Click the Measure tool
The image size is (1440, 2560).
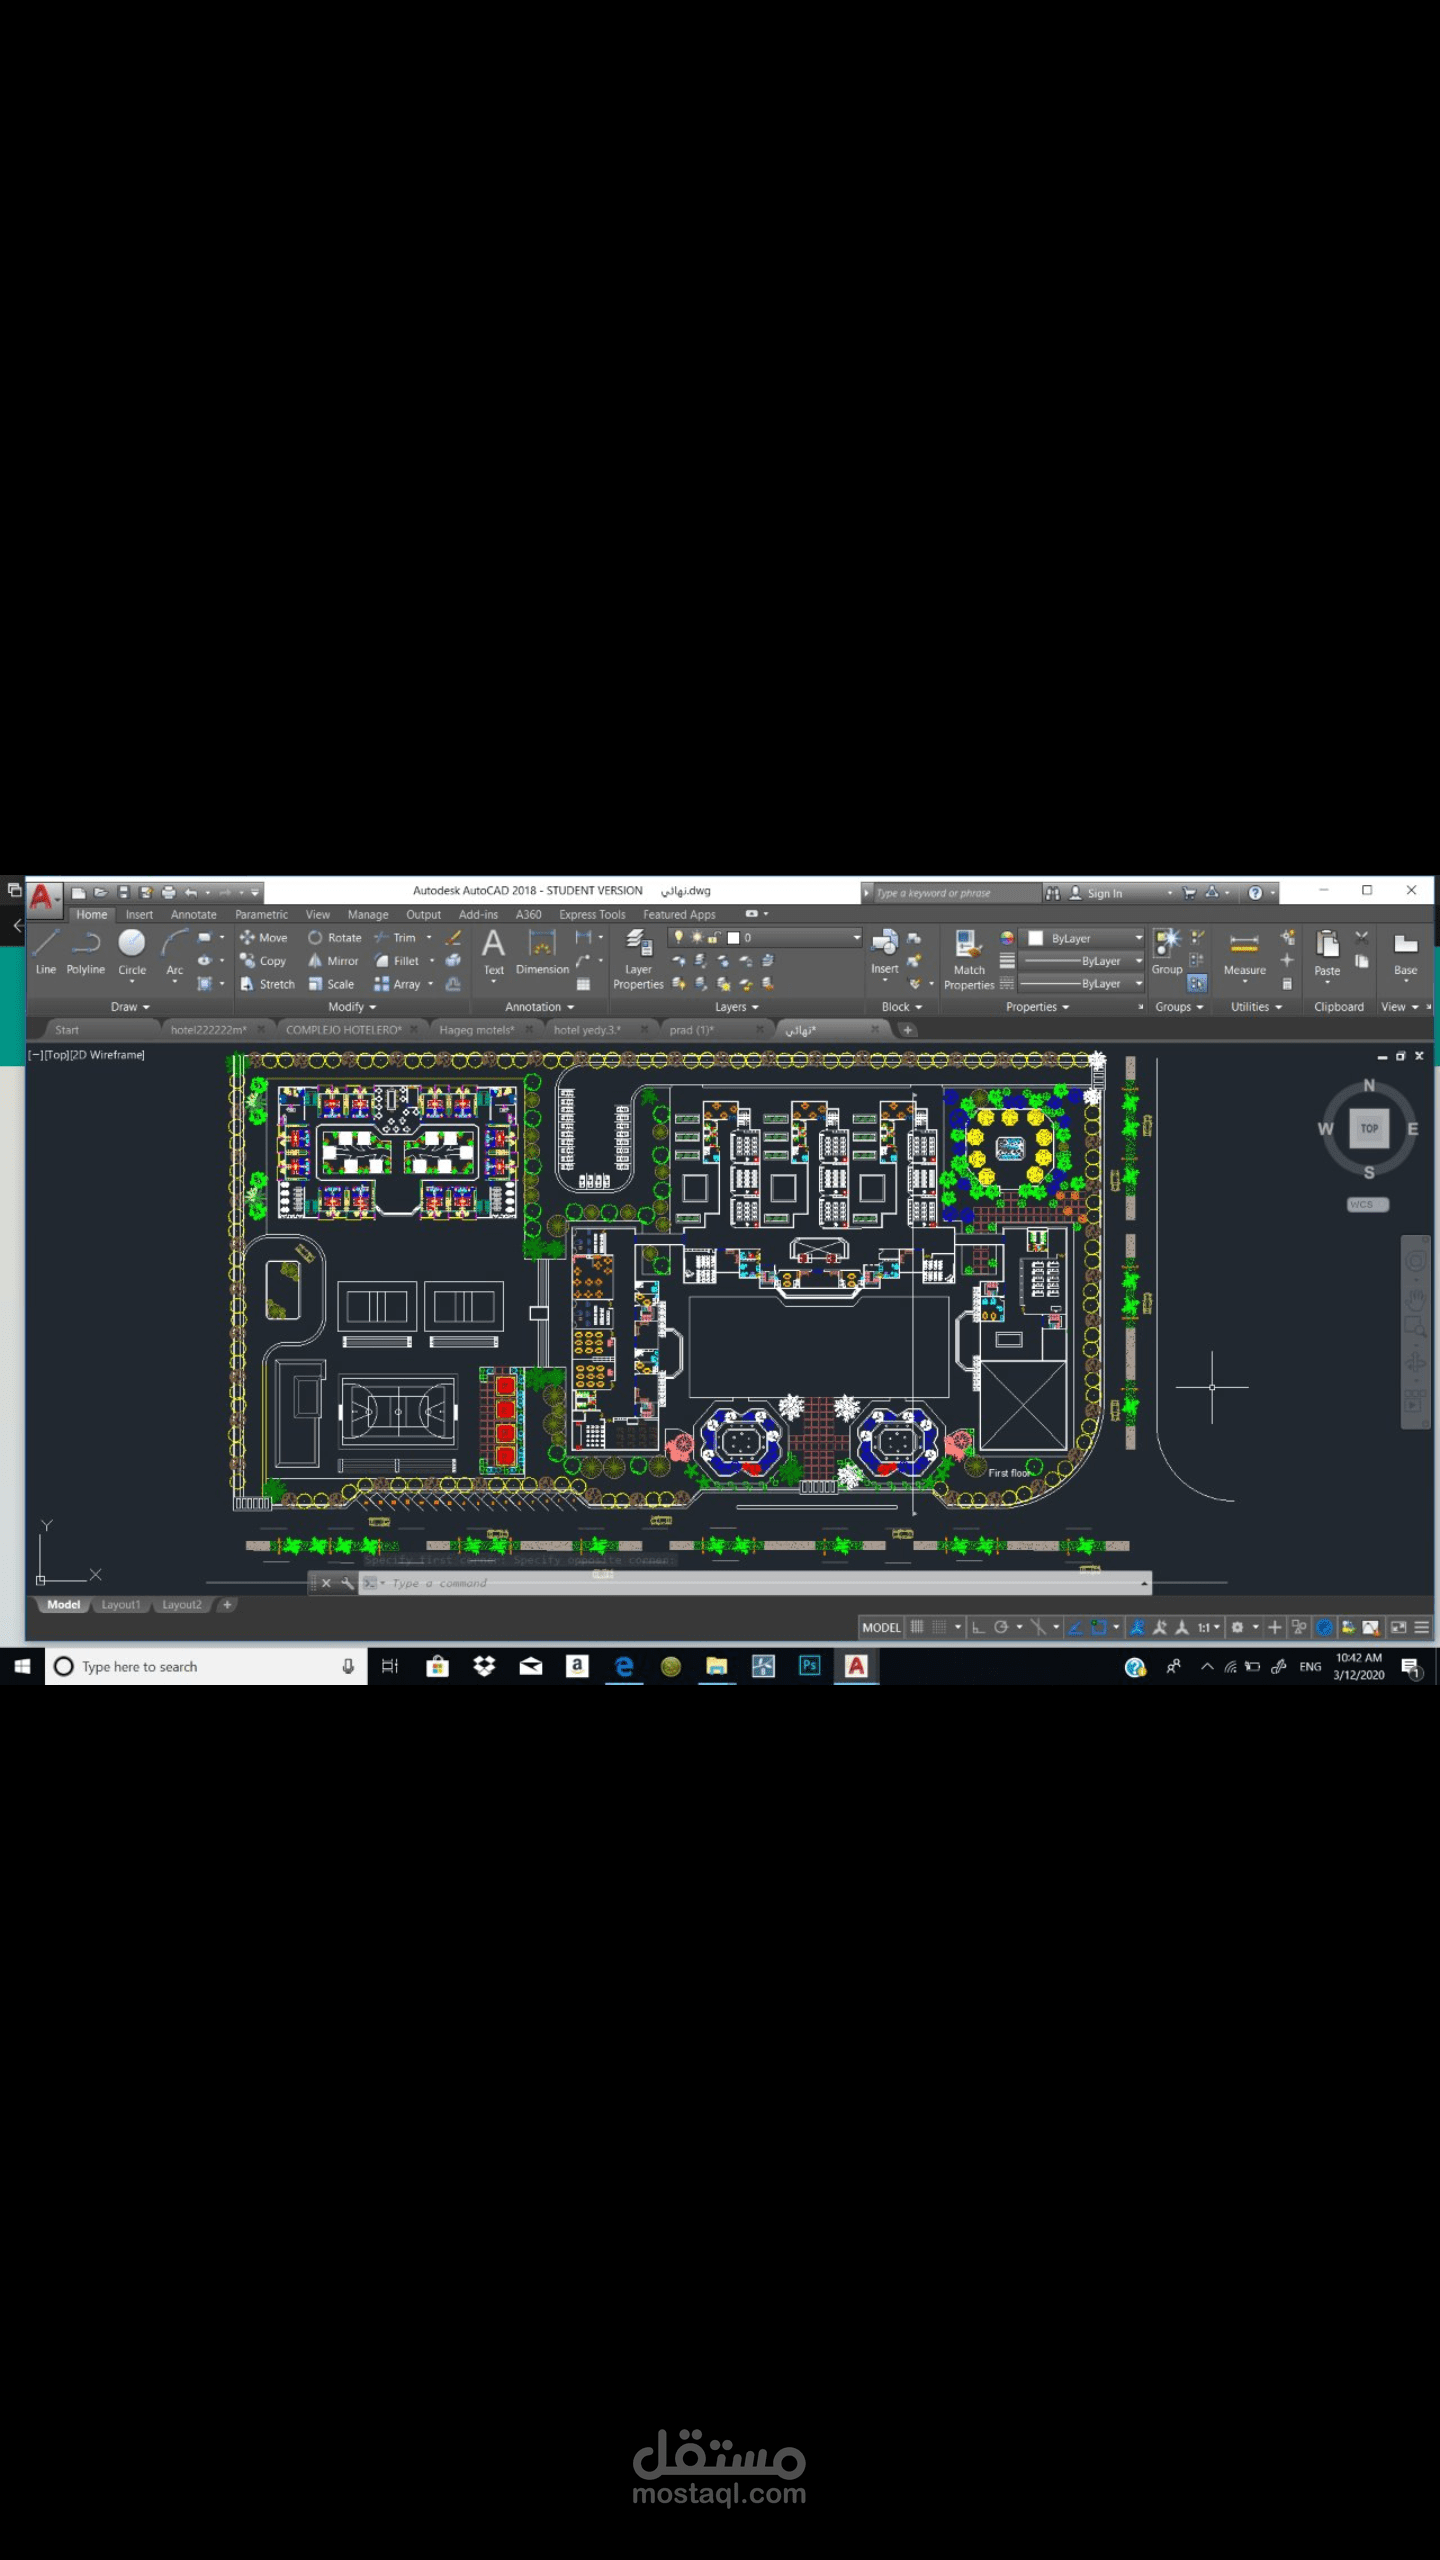(1245, 953)
